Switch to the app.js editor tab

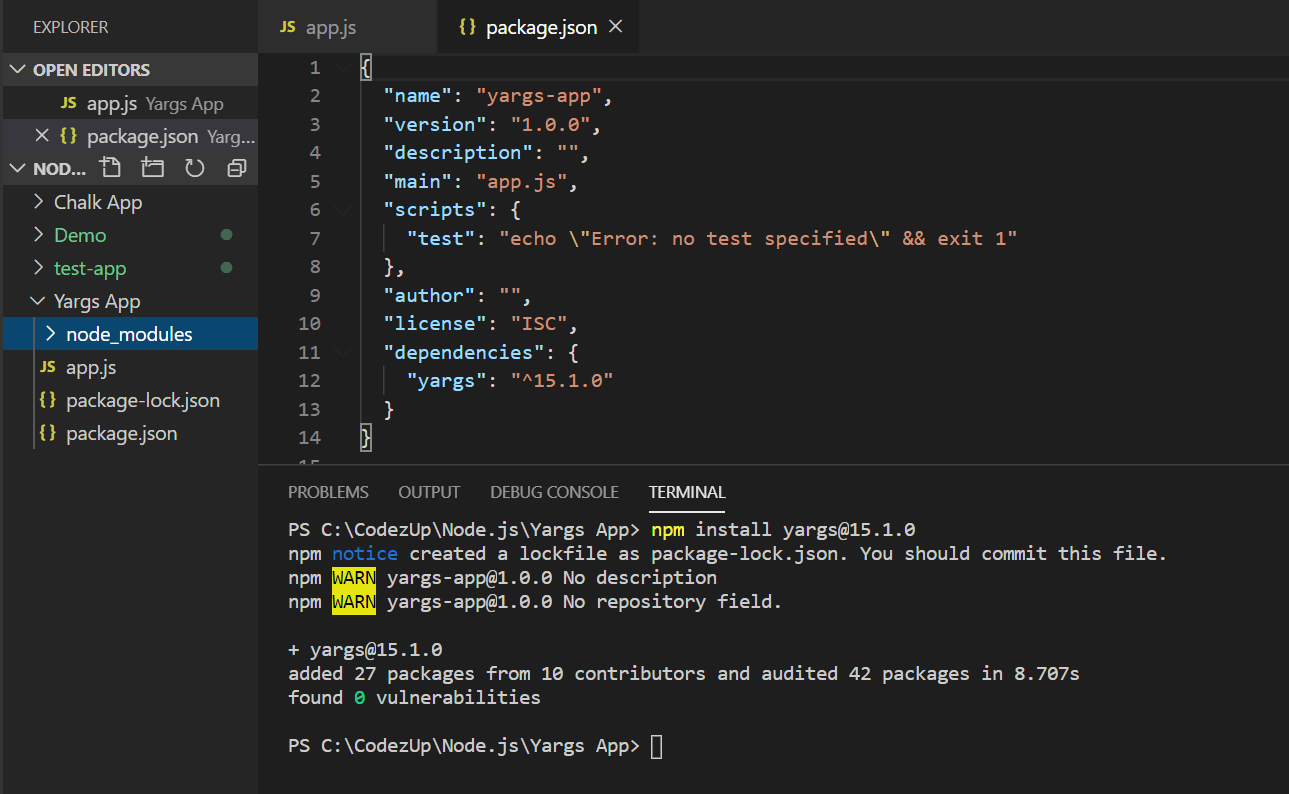[330, 28]
